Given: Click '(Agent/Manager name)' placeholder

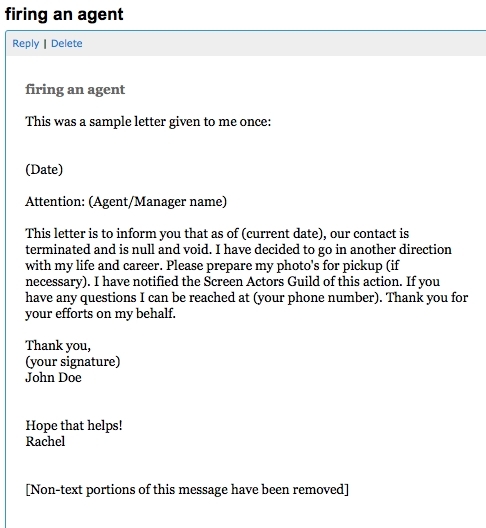Looking at the screenshot, I should [158, 201].
